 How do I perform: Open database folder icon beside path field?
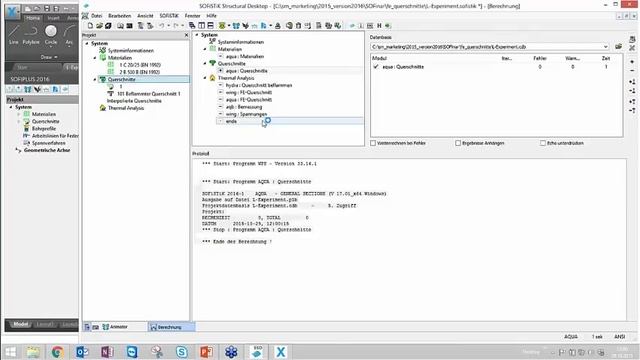pyautogui.click(x=618, y=47)
